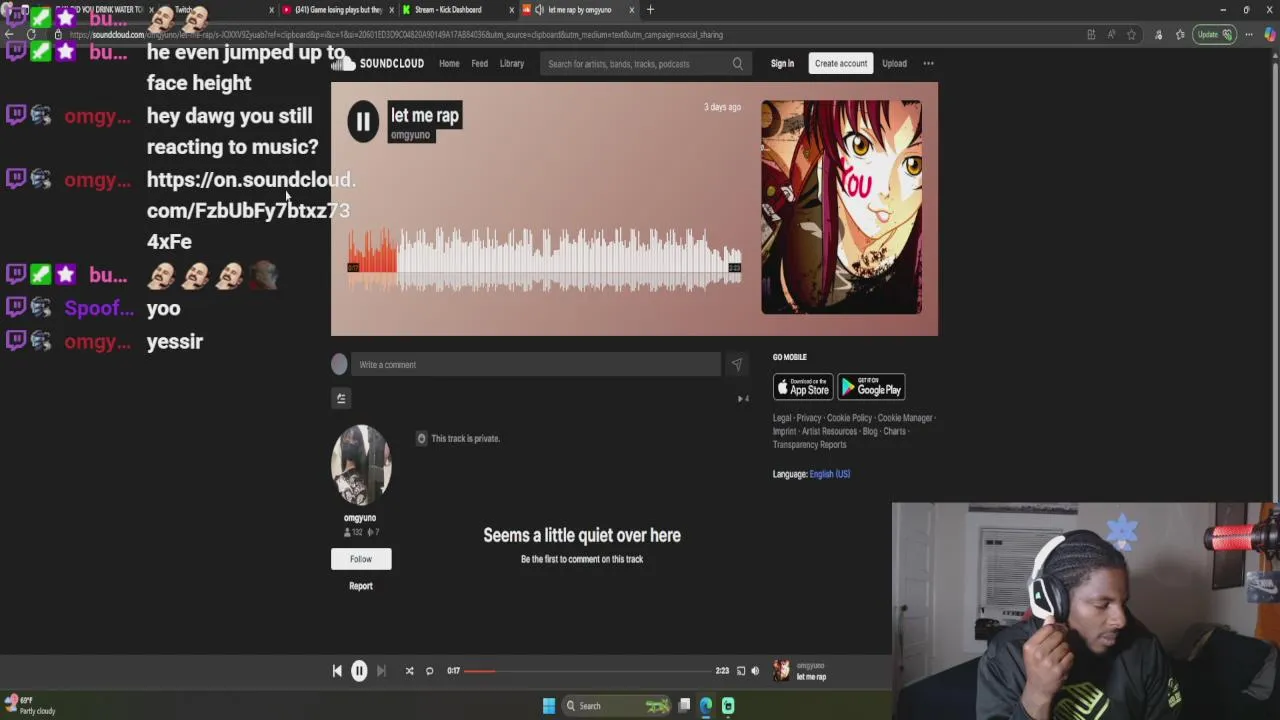1280x720 pixels.
Task: Click the browser address bar URL
Action: 395,35
